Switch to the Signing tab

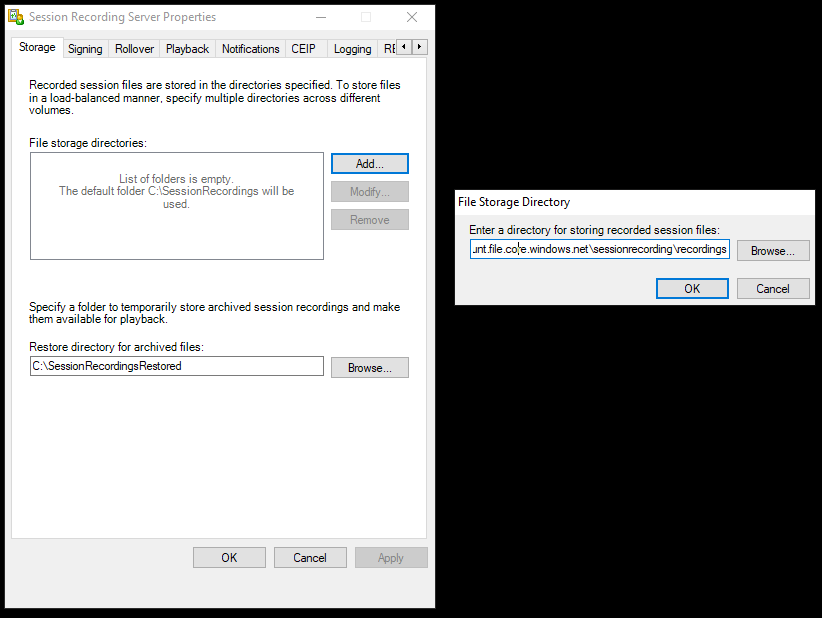tap(85, 48)
